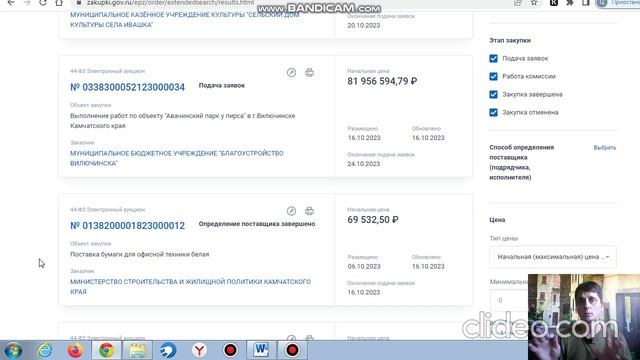Uncheck the 'Подача заявок' stage checkbox
This screenshot has height=360, width=640.
(493, 58)
